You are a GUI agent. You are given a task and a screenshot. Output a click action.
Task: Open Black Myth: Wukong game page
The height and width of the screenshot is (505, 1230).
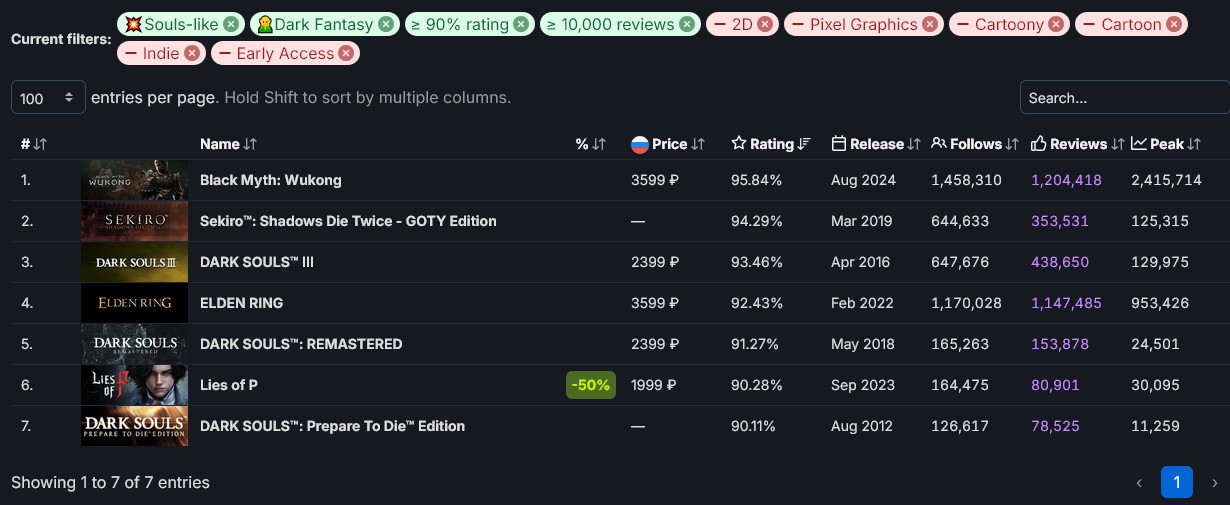[x=271, y=180]
